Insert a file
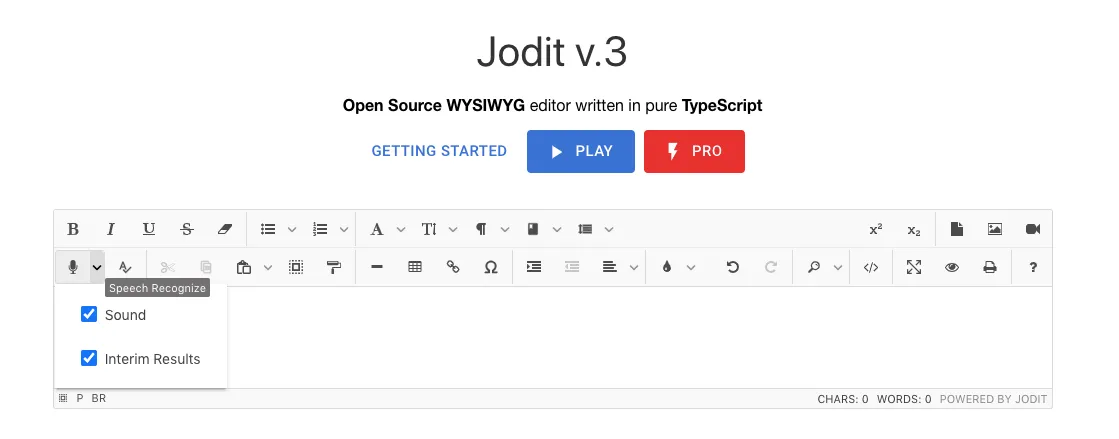The image size is (1119, 439). pos(957,229)
